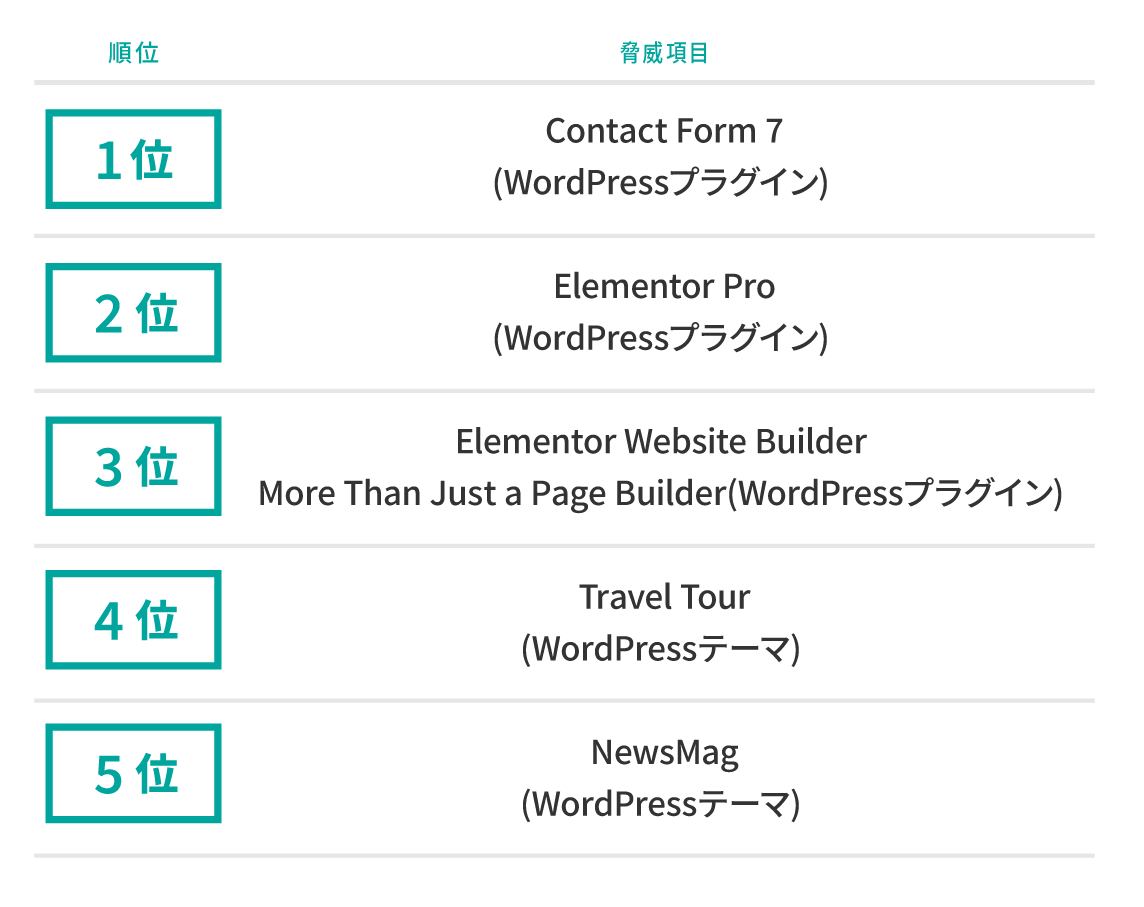The image size is (1144, 907).
Task: Click the 順位 column header
Action: coord(133,53)
